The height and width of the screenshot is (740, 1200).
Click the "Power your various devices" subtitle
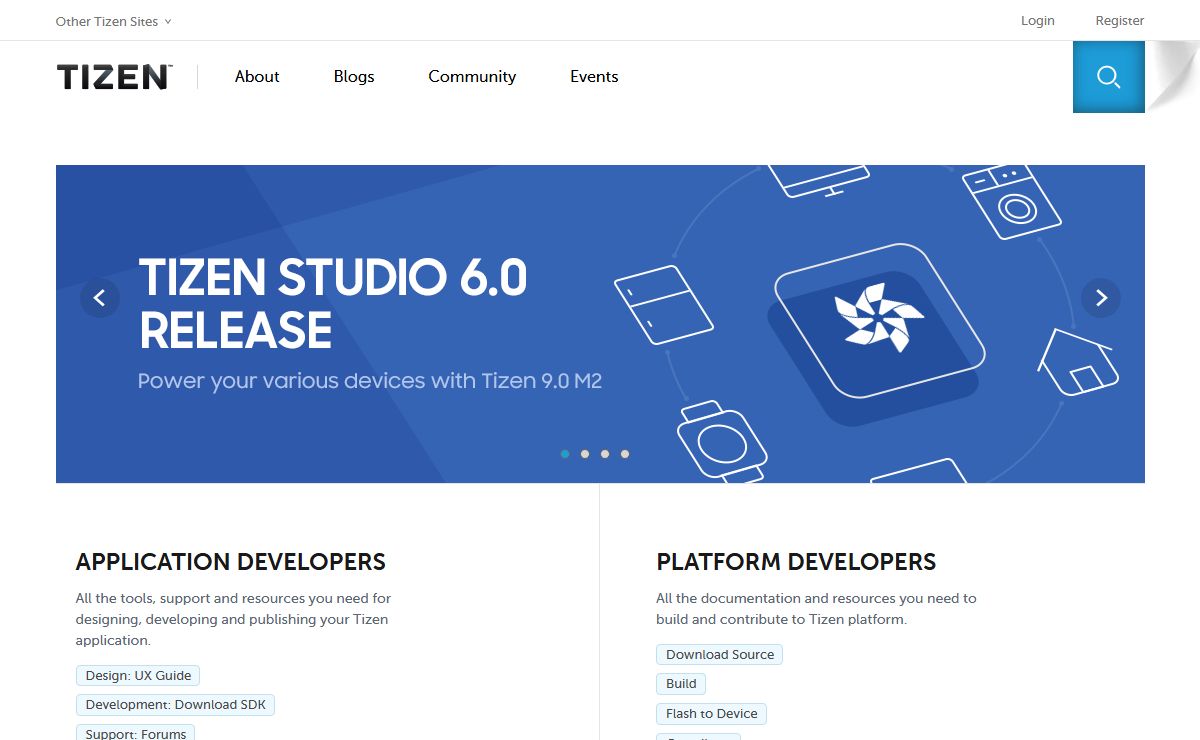[x=370, y=381]
